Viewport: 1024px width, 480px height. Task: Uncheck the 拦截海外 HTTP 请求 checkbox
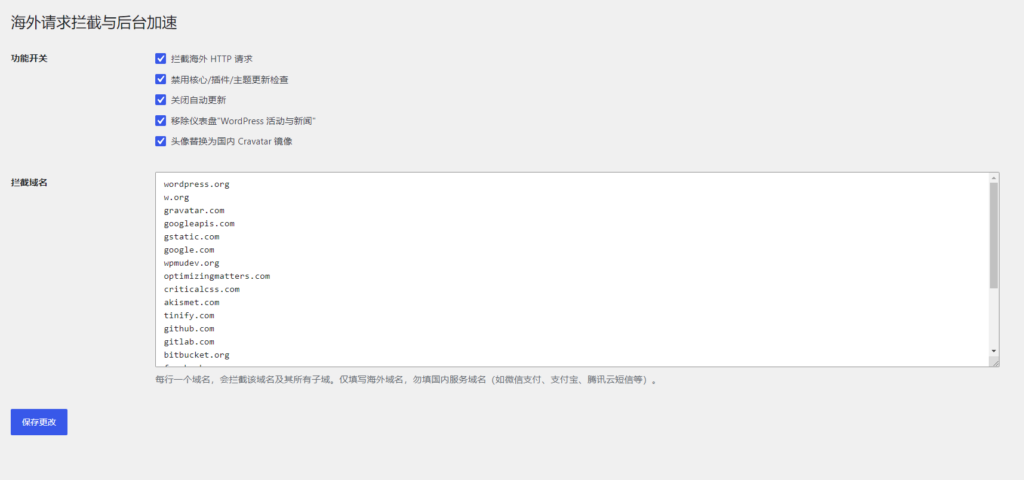[x=161, y=59]
